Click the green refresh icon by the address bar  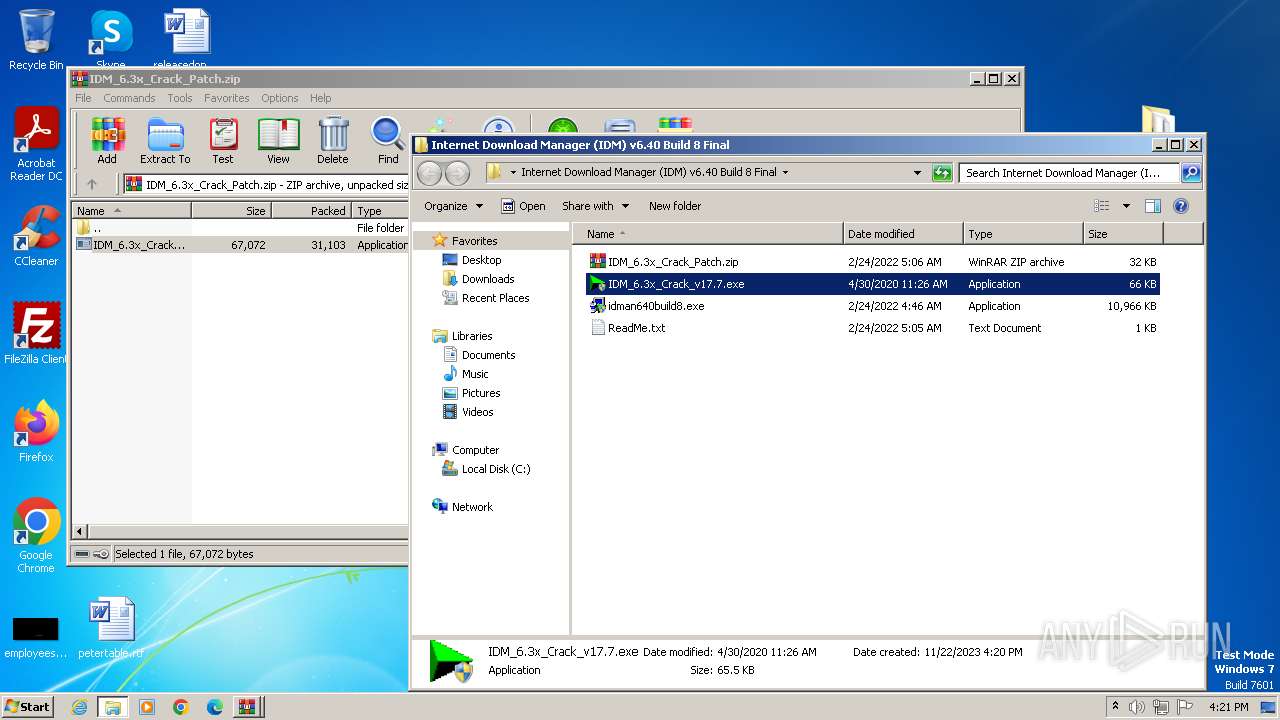tap(941, 173)
